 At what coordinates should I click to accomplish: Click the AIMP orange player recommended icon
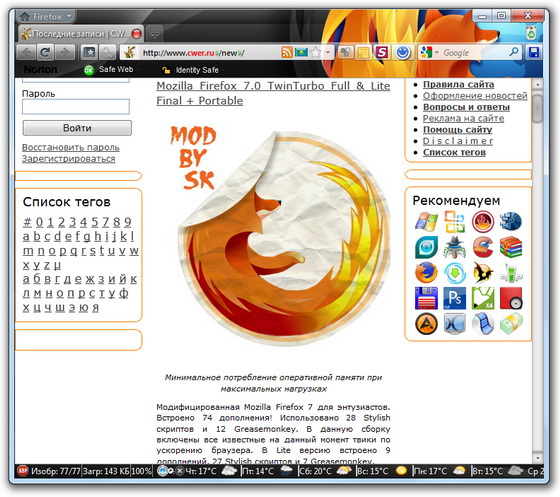(426, 324)
